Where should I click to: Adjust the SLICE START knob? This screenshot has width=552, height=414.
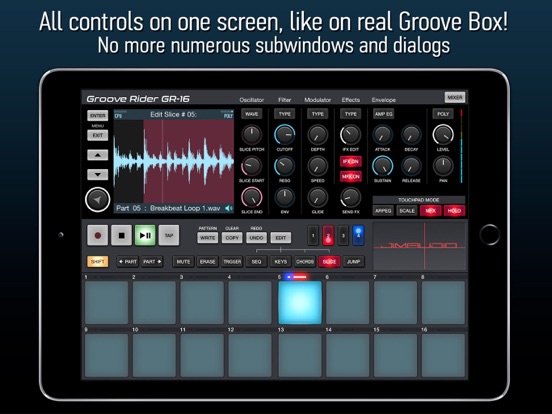(251, 166)
